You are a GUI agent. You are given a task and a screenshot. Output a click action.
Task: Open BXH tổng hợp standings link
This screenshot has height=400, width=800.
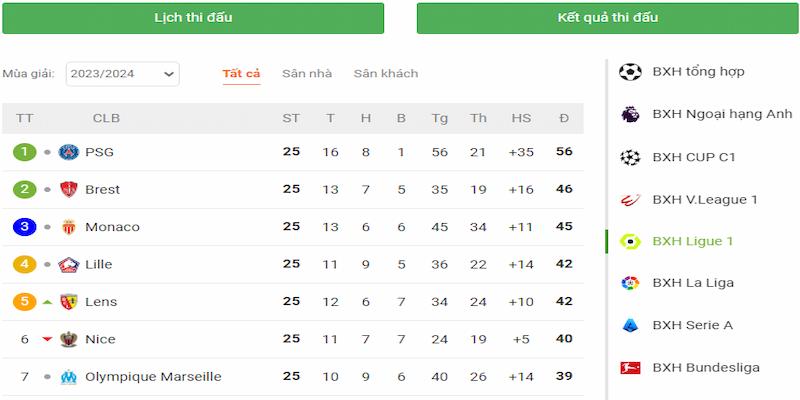tap(698, 72)
